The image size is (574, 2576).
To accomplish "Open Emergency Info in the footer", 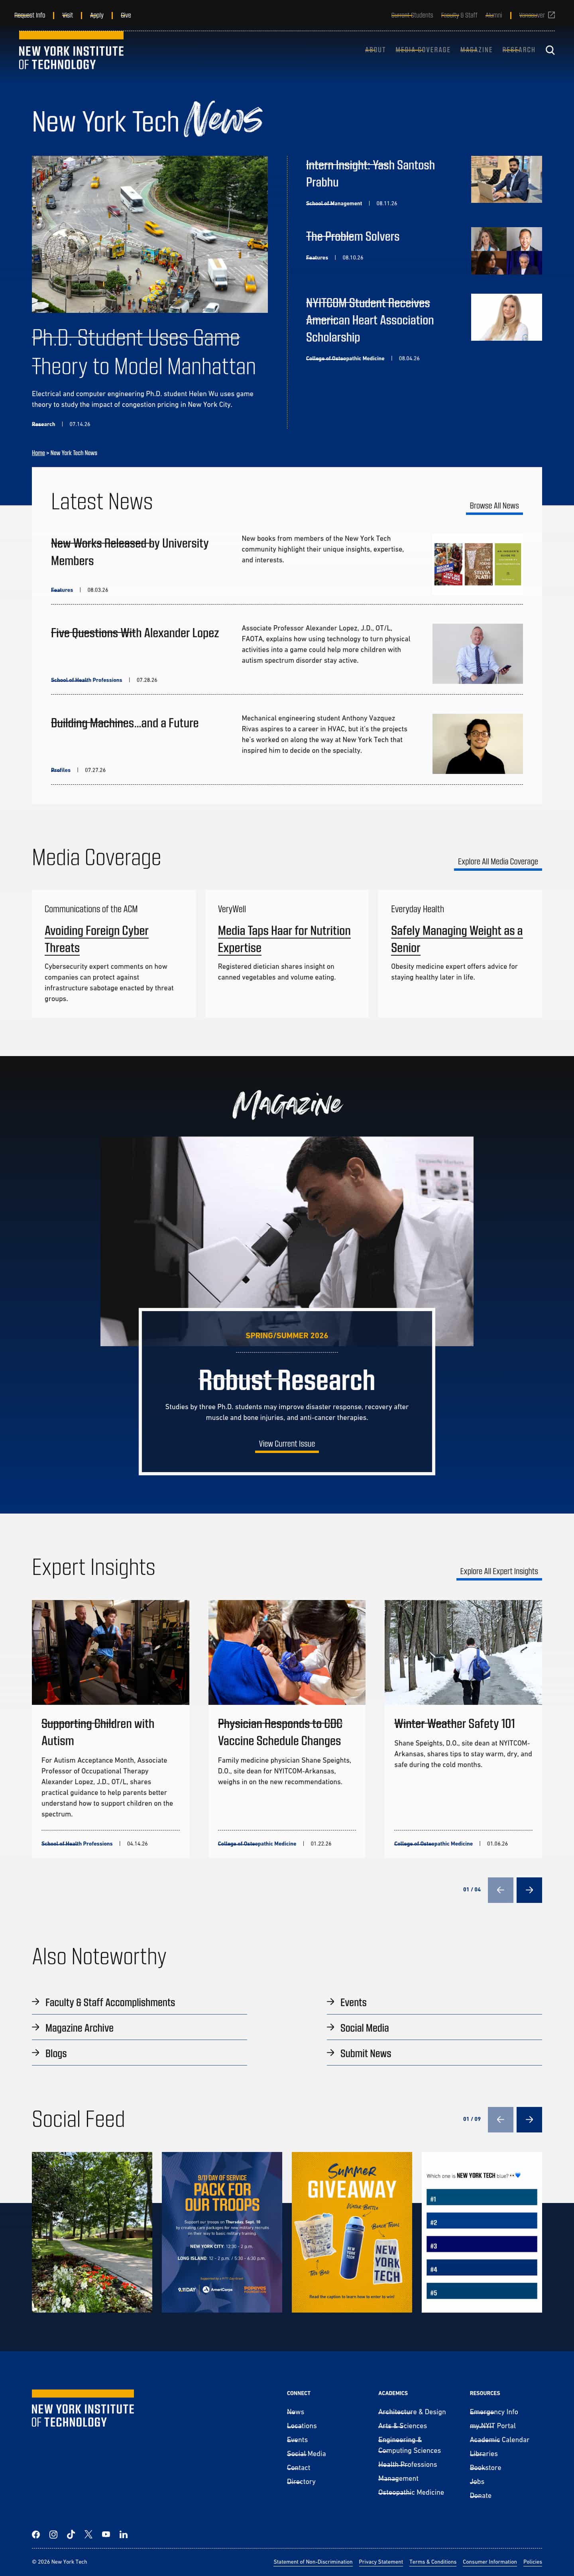I will pos(494,2411).
